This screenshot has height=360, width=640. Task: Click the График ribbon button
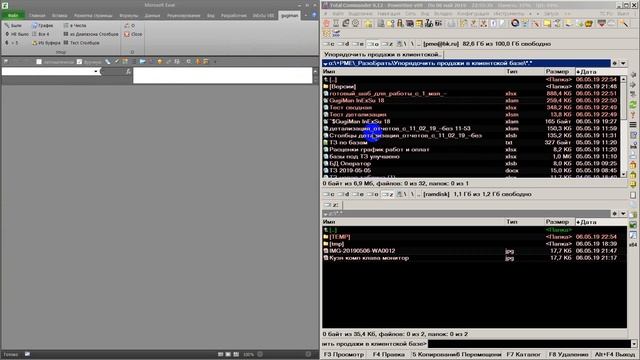coord(43,25)
